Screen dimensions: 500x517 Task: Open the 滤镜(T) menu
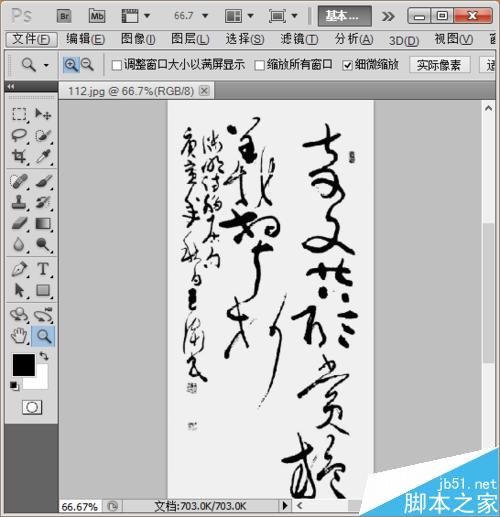(299, 39)
